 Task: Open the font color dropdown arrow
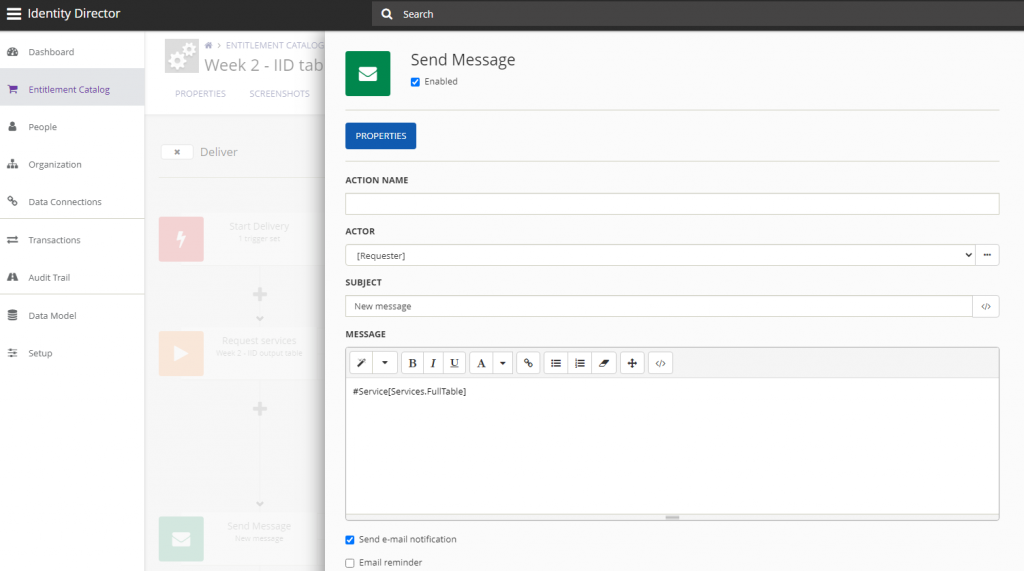pos(503,363)
